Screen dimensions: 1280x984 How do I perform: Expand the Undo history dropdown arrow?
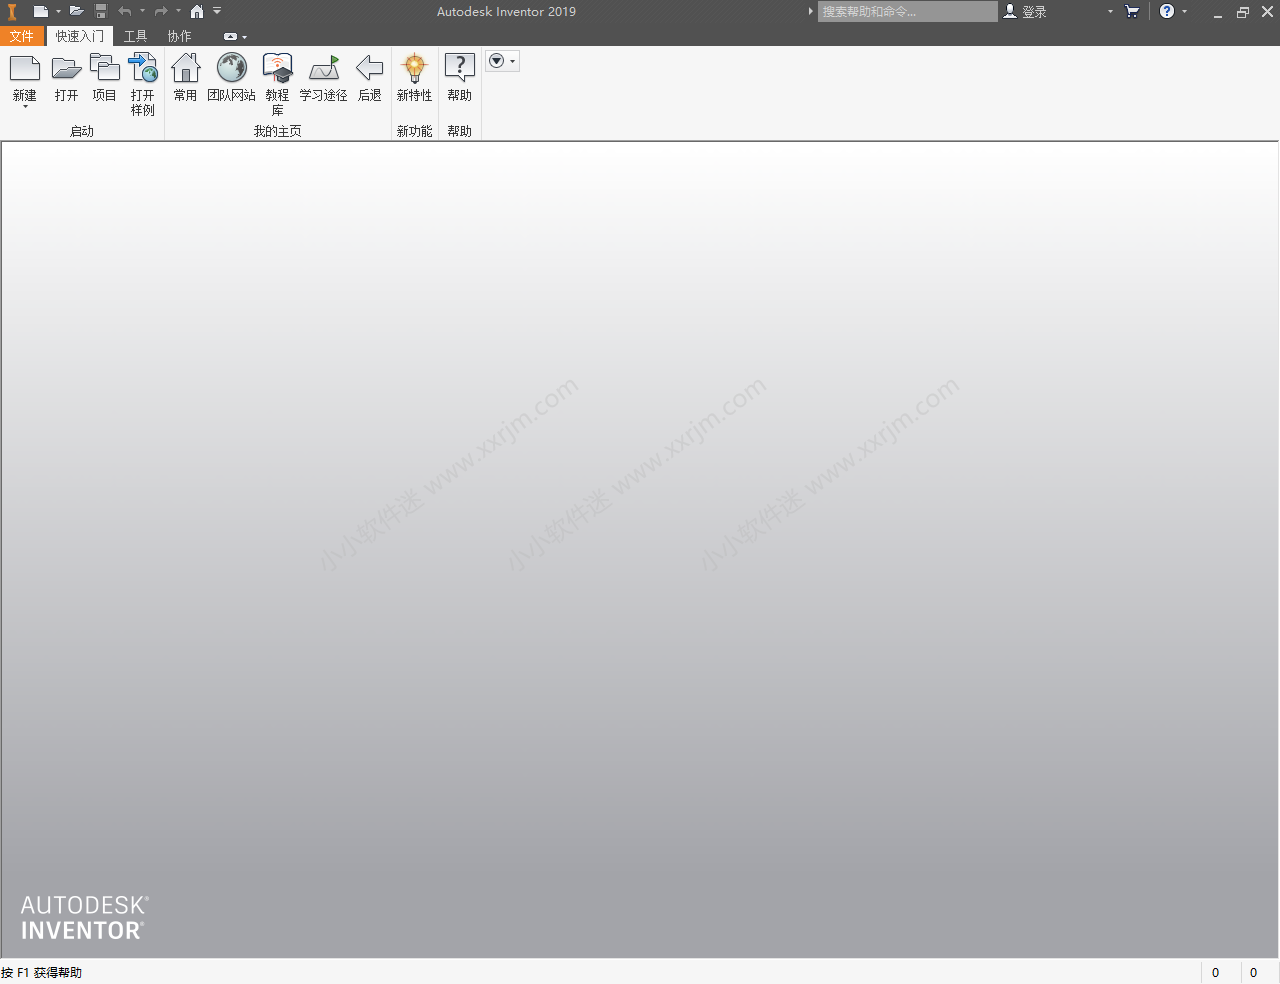[142, 12]
